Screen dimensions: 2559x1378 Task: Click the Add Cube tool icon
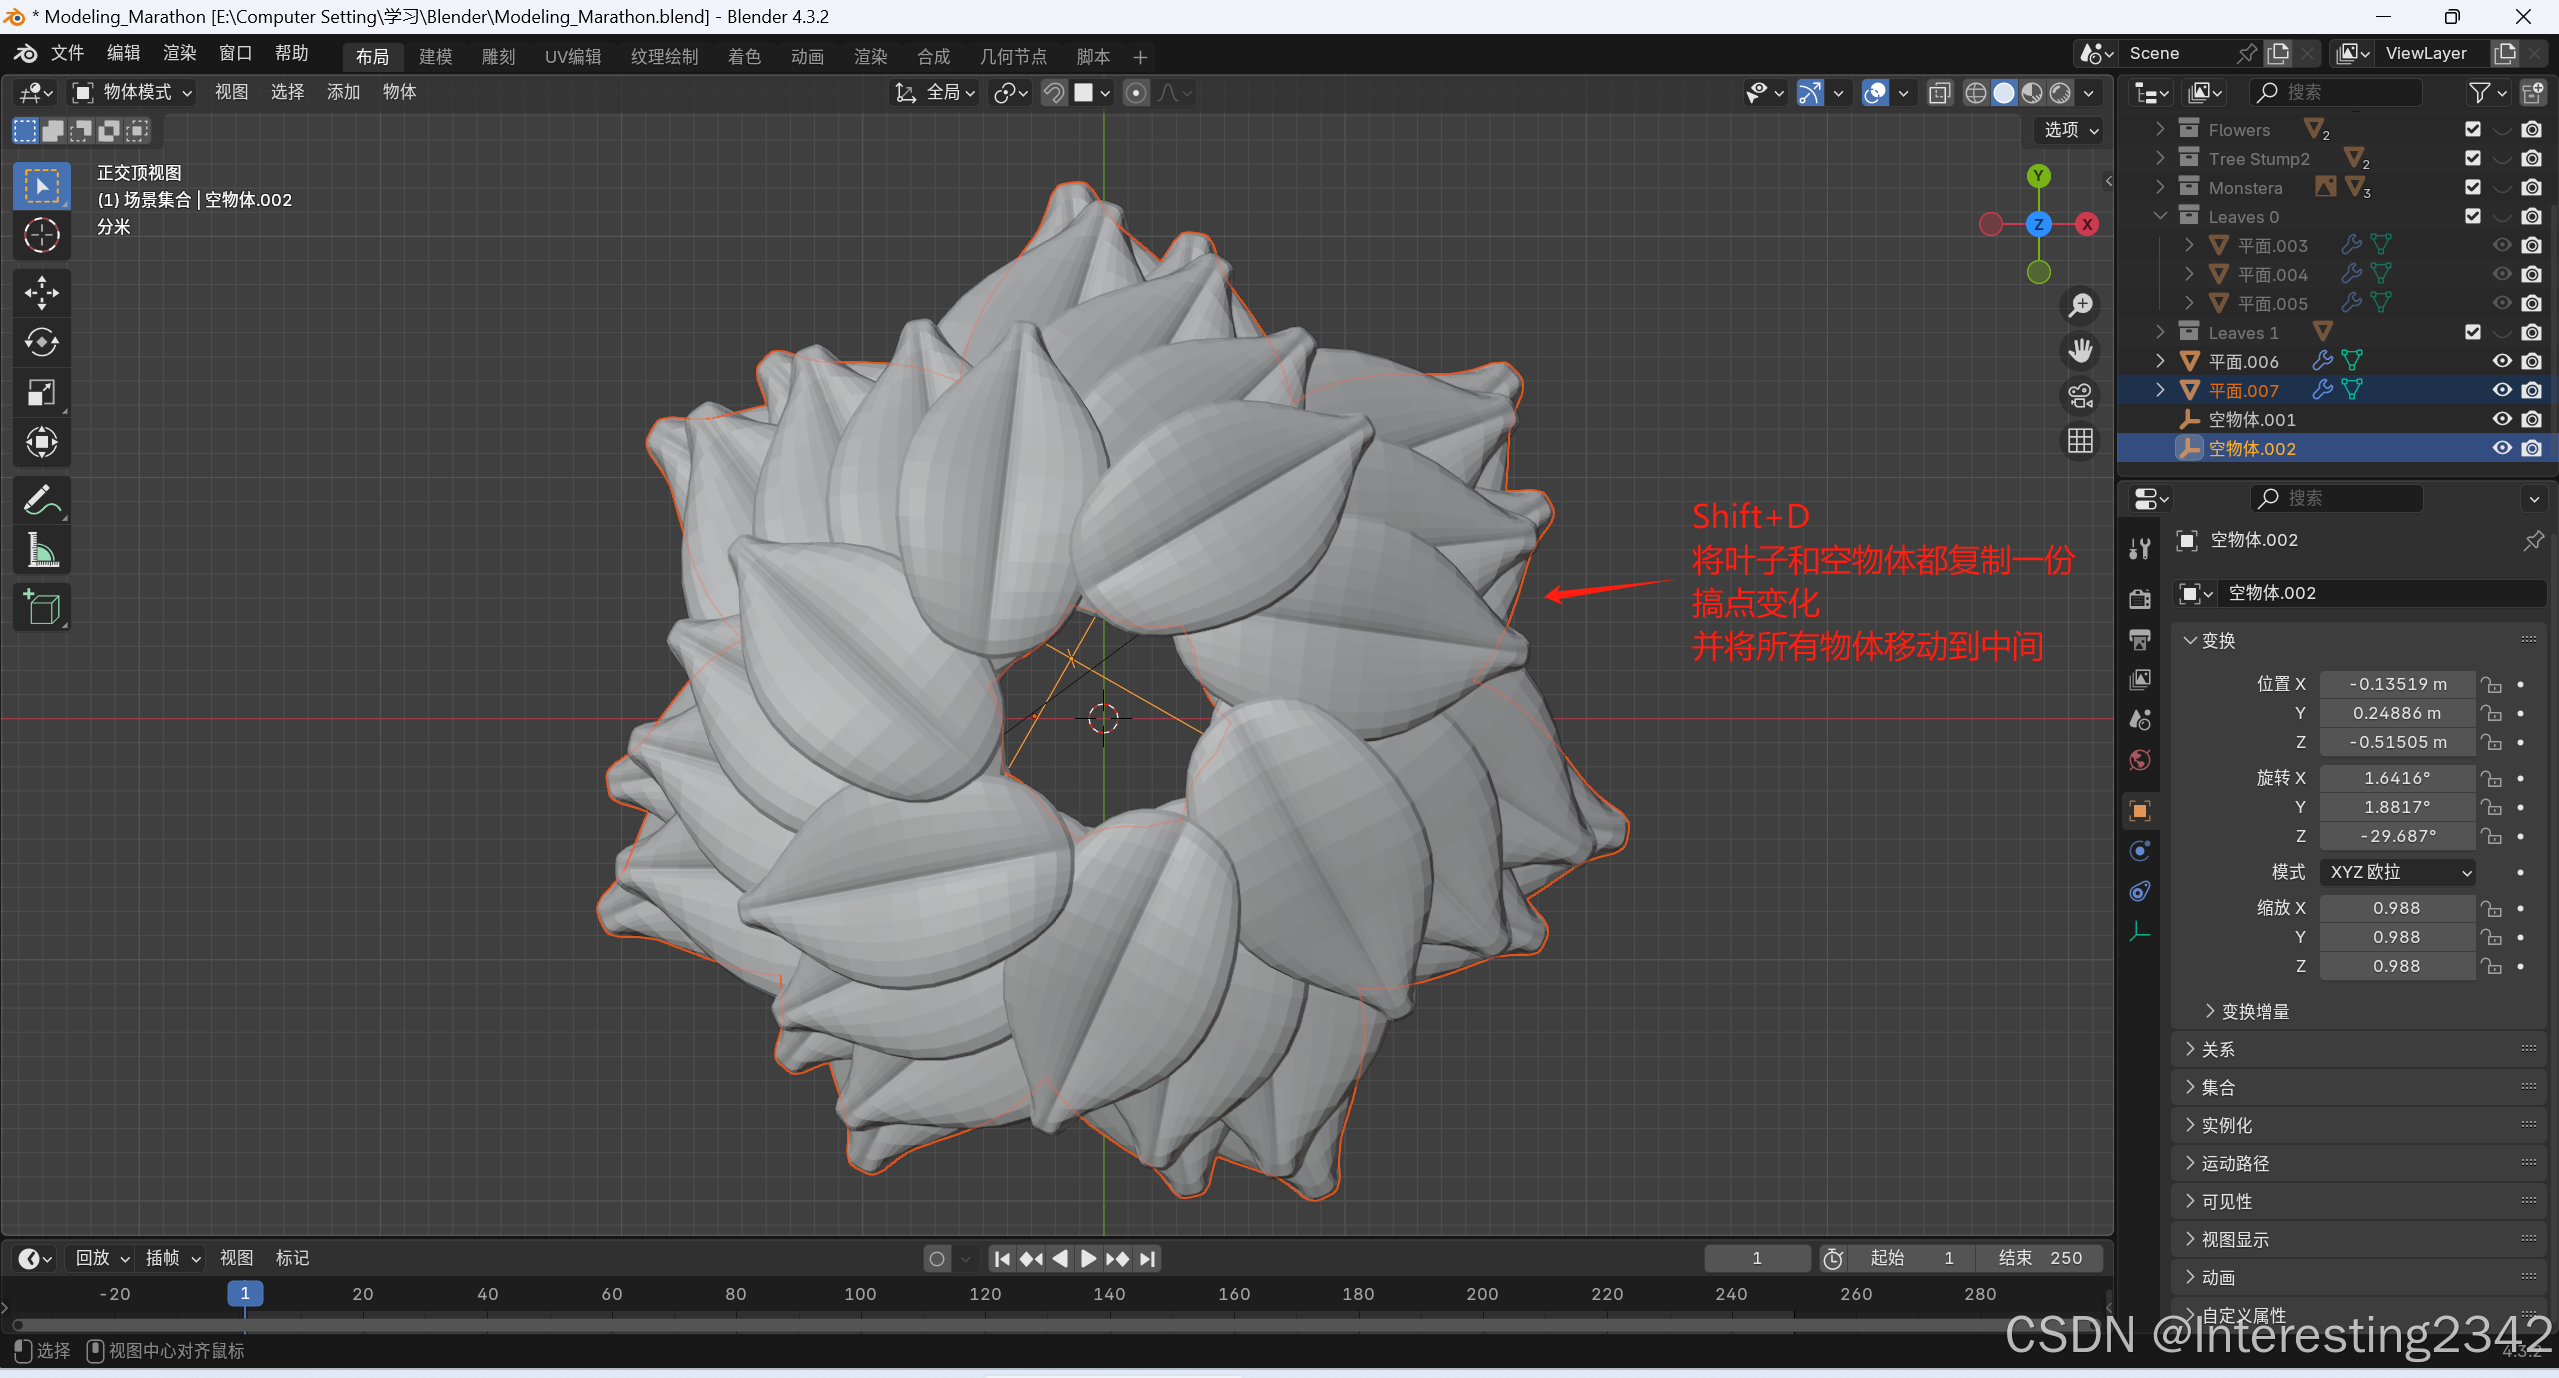pos(41,607)
